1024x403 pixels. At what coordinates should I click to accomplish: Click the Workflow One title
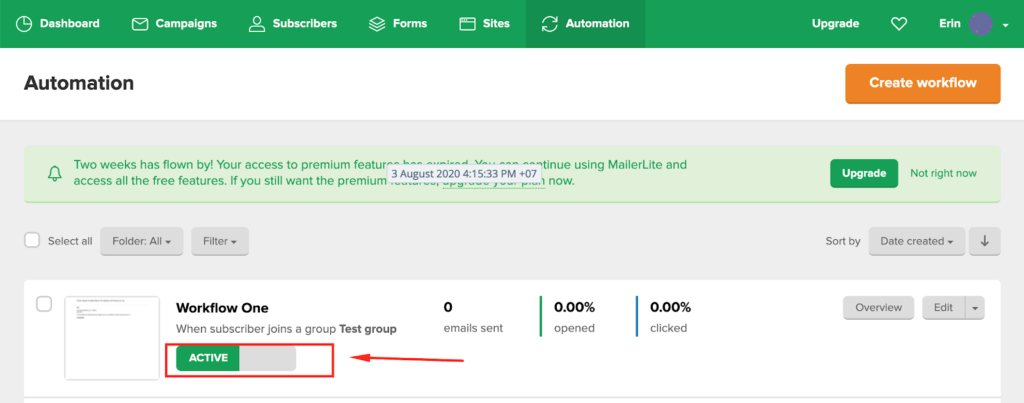pos(222,308)
